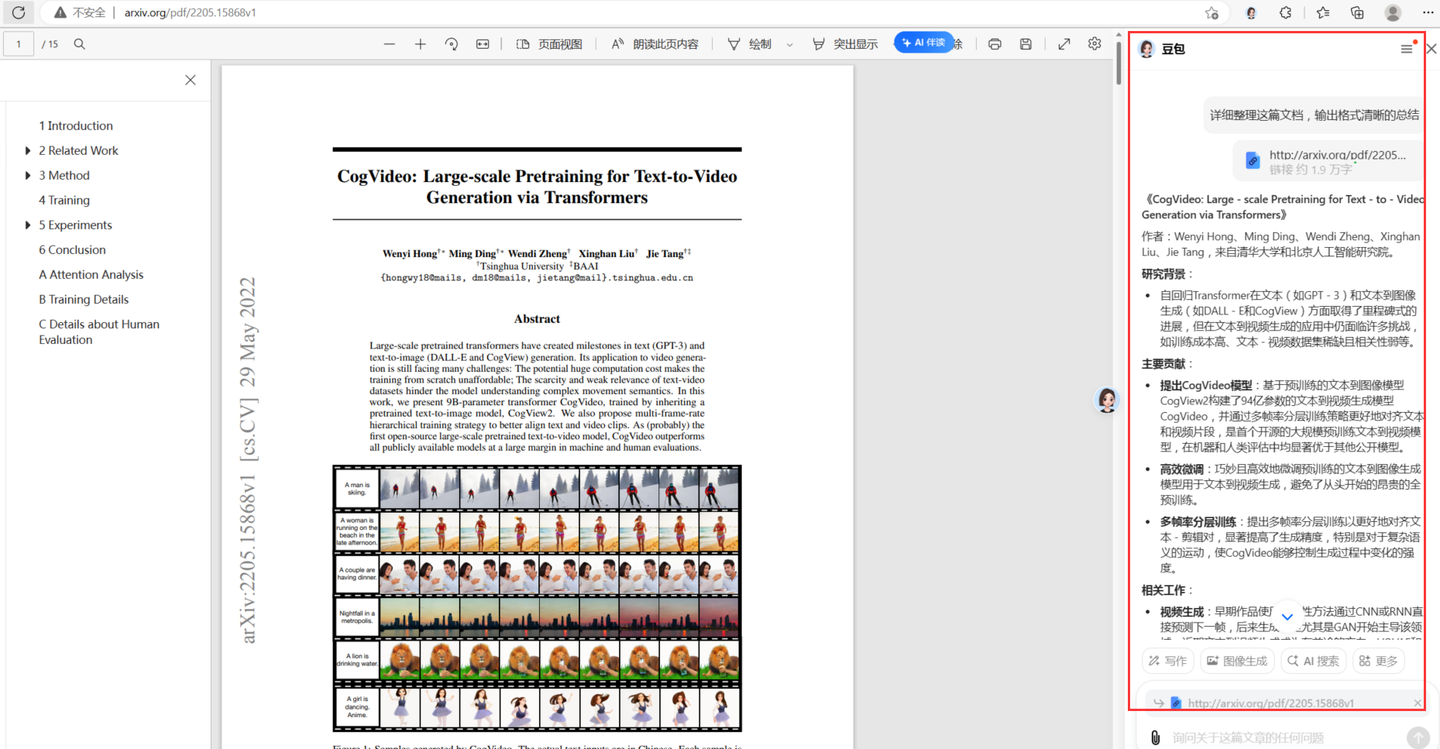Screen dimensions: 1440x749
Task: Go to 4 Training in outline
Action: point(64,200)
